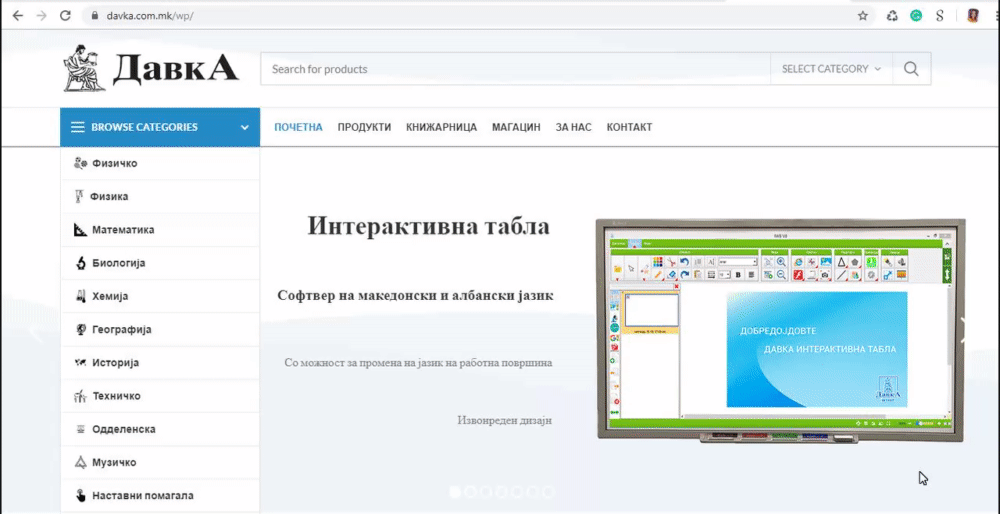Open the Историја category link
1000x514 pixels.
click(x=115, y=363)
